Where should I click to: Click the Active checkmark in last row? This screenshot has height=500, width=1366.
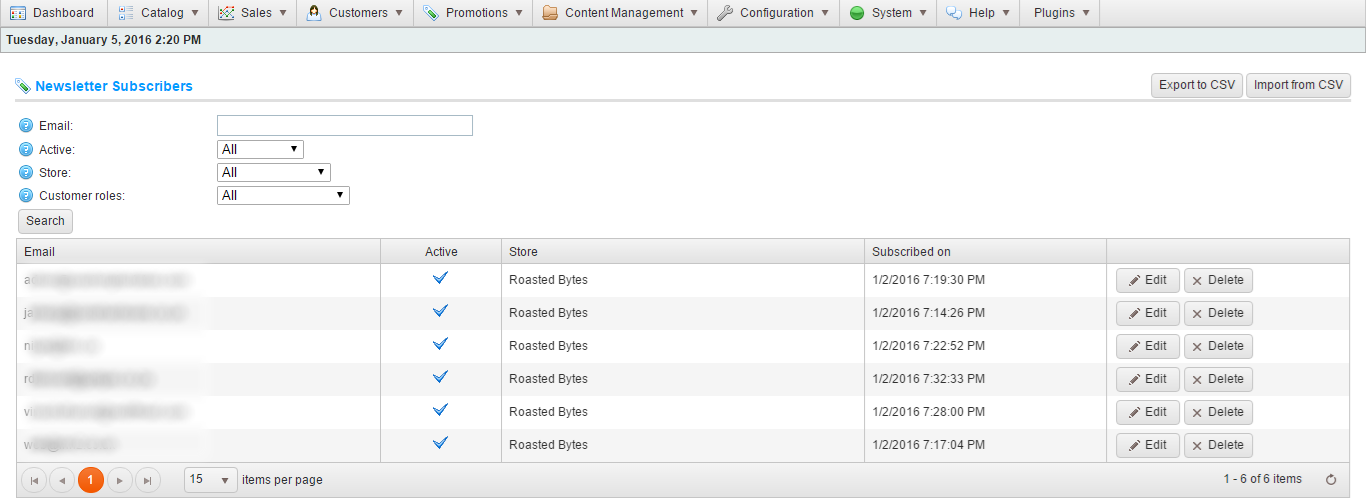440,444
